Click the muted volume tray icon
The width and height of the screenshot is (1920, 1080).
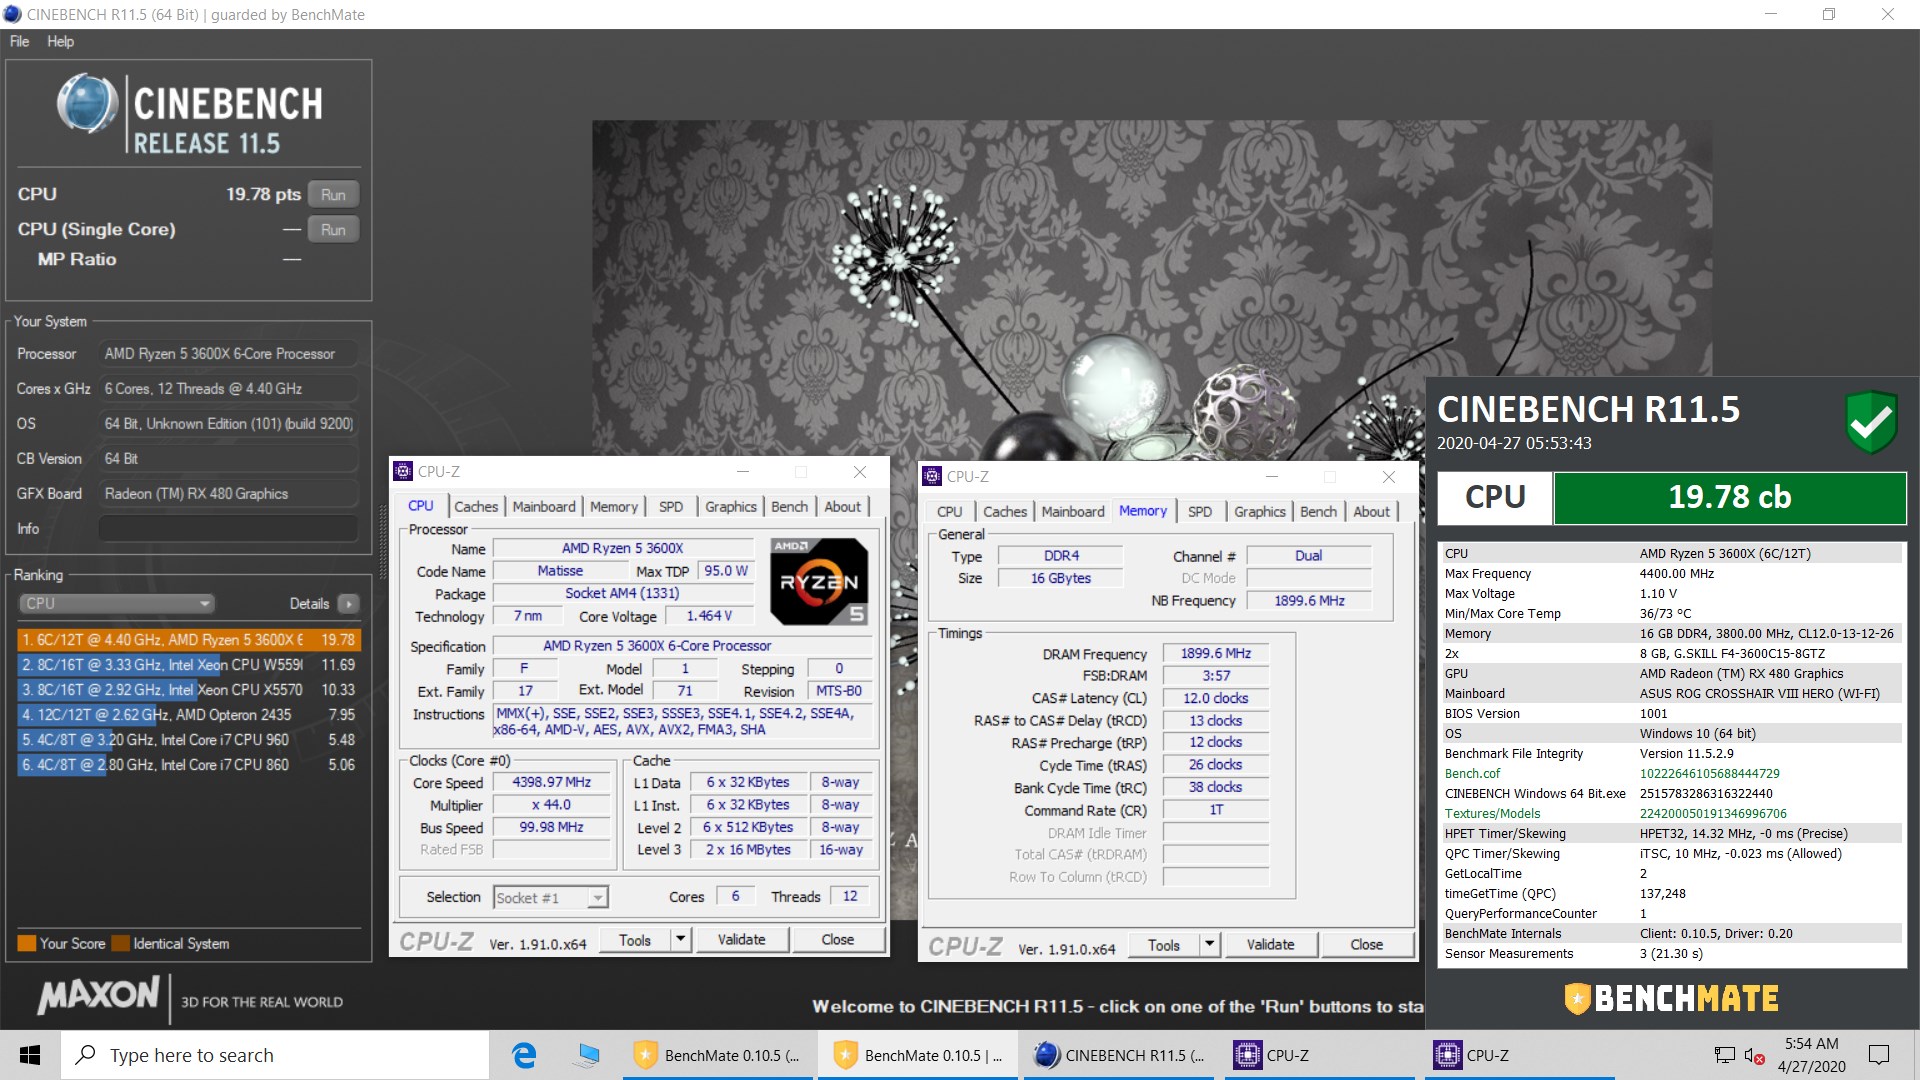pos(1754,1055)
